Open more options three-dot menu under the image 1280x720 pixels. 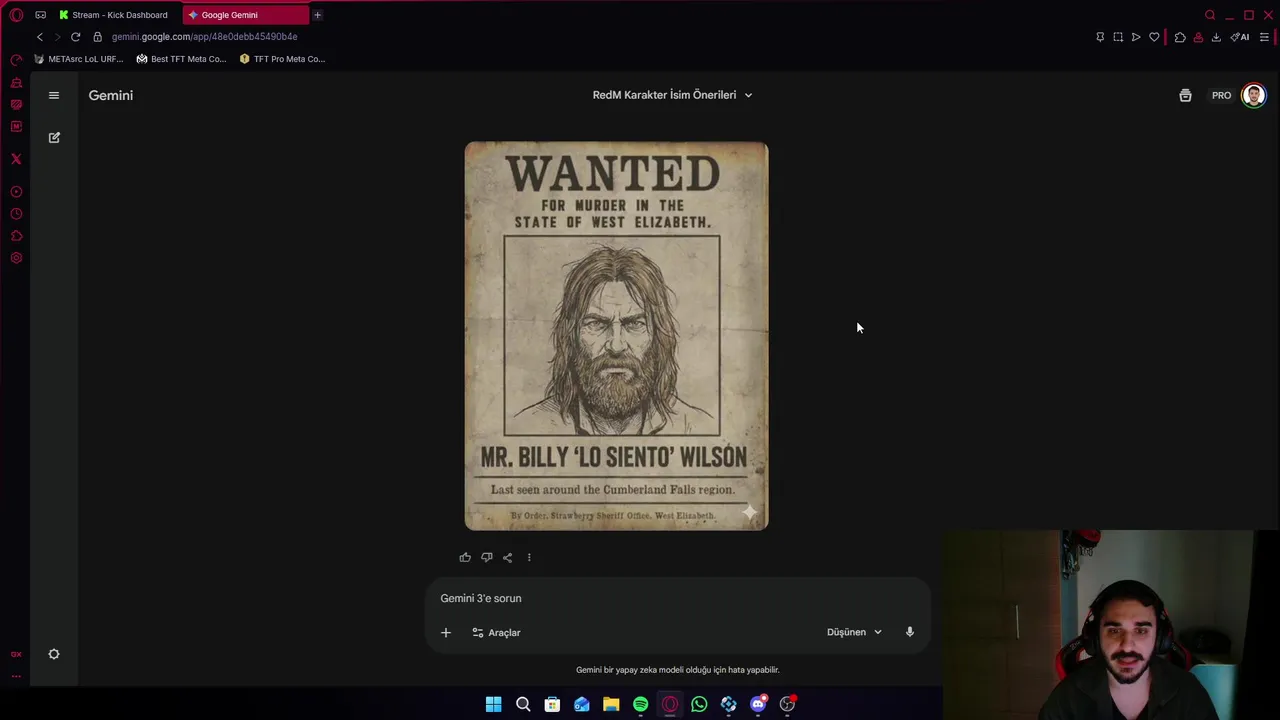coord(529,557)
